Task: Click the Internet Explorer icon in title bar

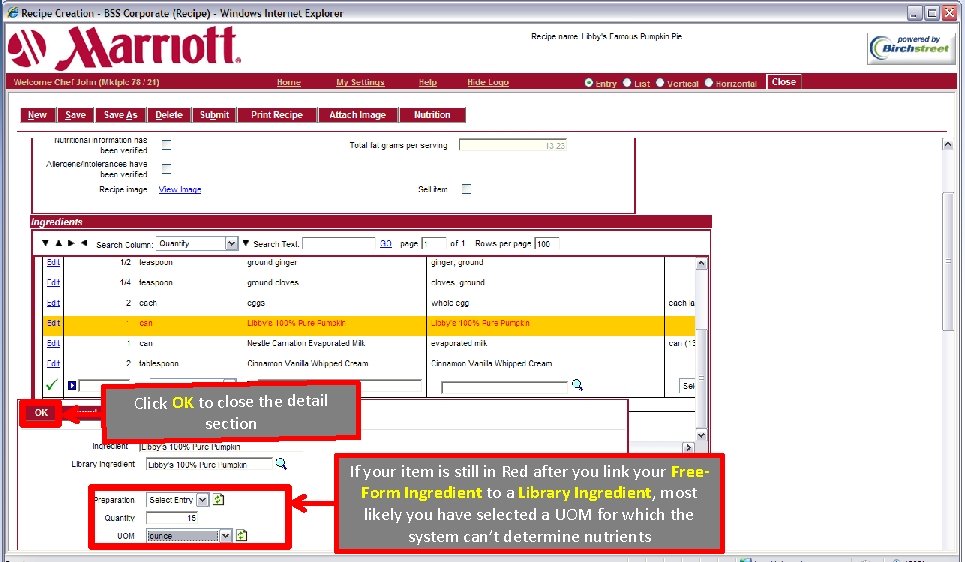Action: click(x=12, y=12)
